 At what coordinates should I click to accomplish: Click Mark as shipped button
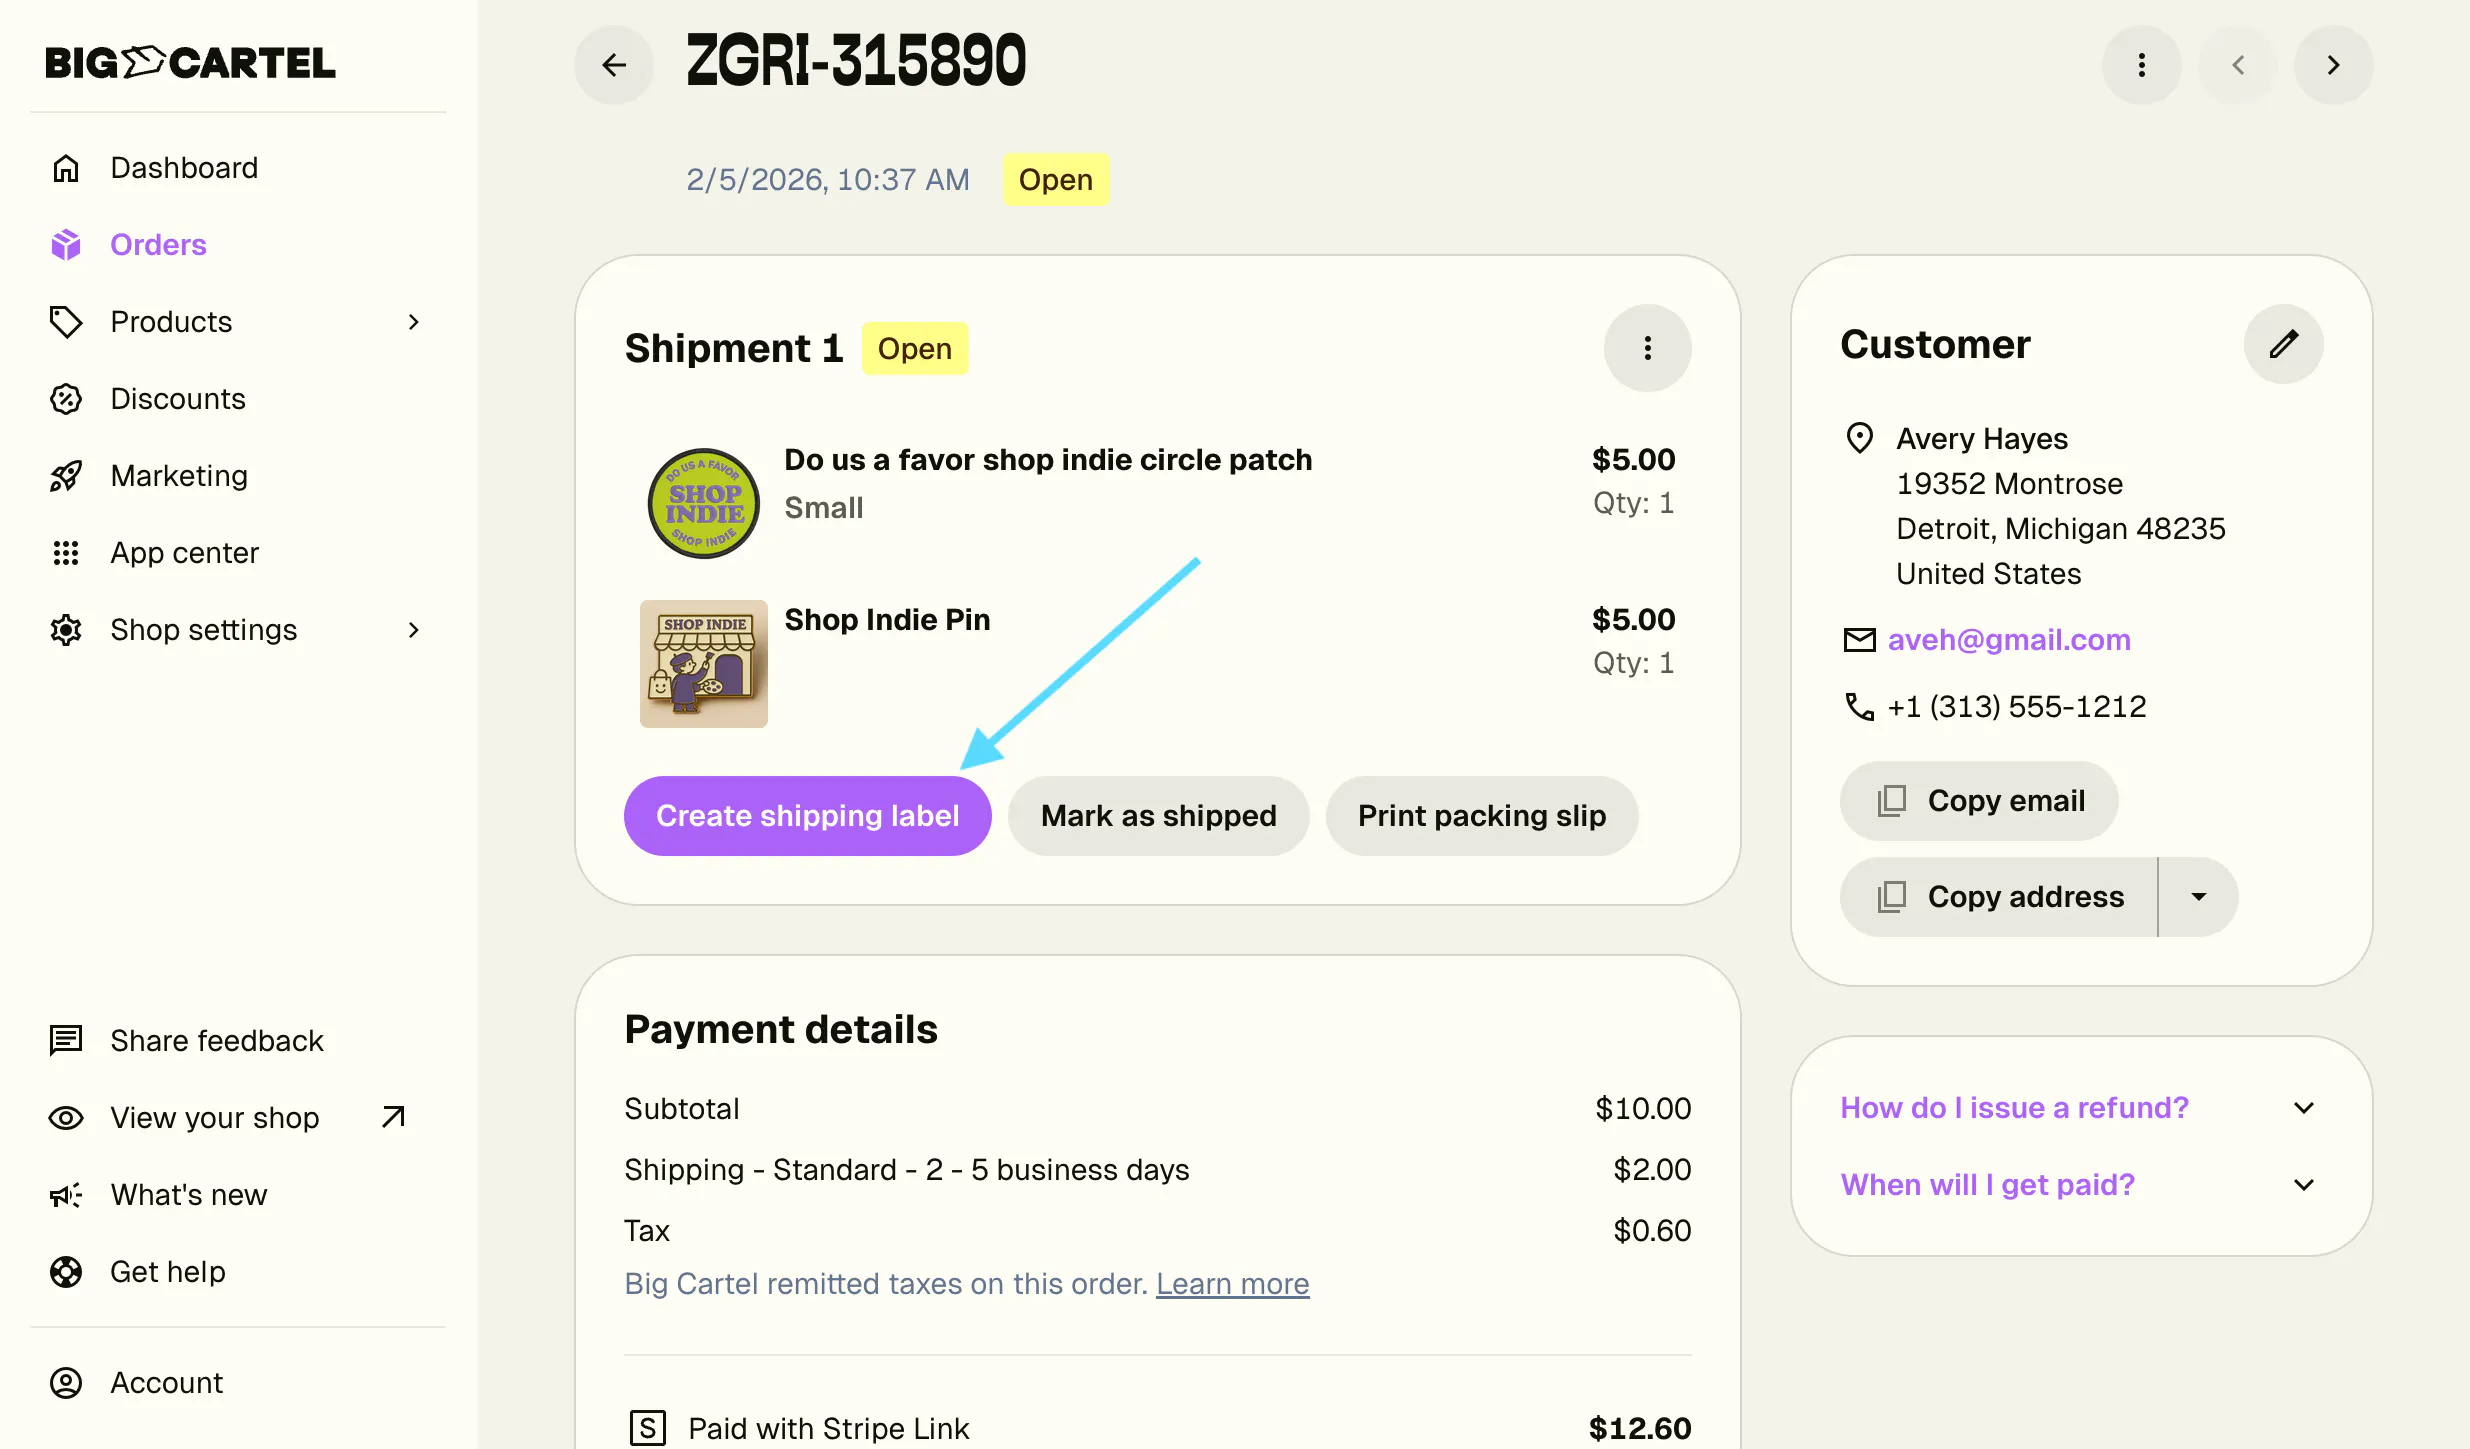pyautogui.click(x=1158, y=816)
